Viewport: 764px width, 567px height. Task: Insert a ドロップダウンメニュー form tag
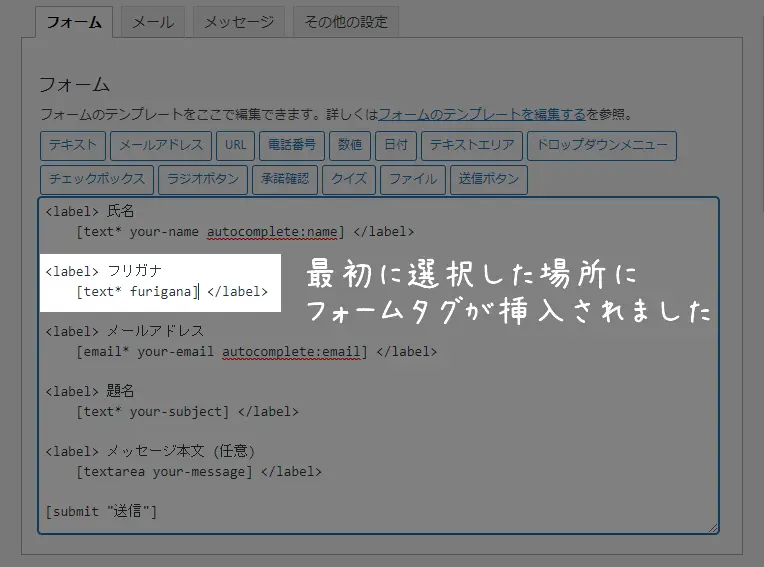coord(602,145)
